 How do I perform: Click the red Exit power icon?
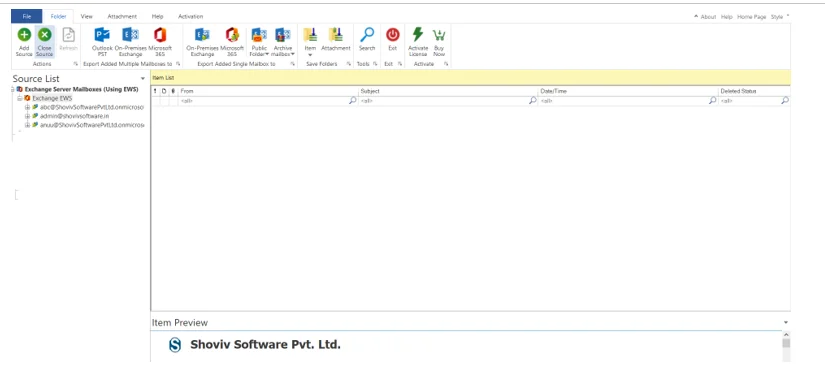[x=393, y=35]
